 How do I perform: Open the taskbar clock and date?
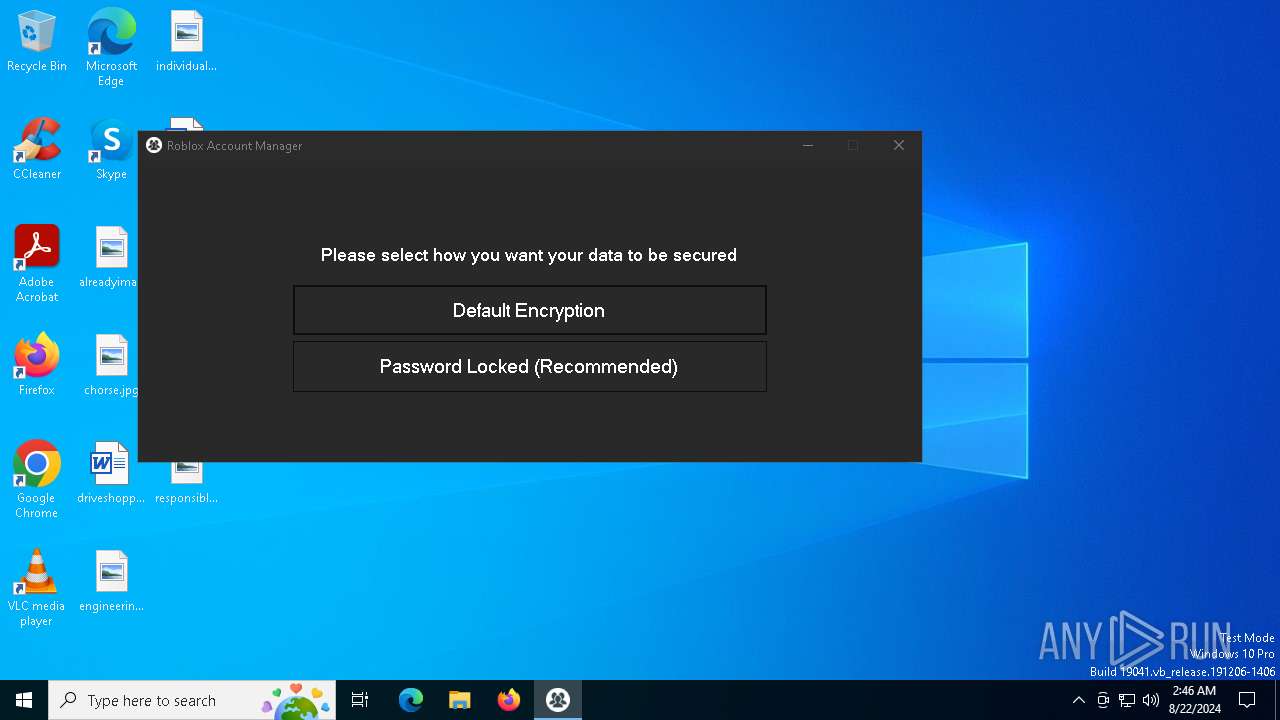pyautogui.click(x=1194, y=700)
